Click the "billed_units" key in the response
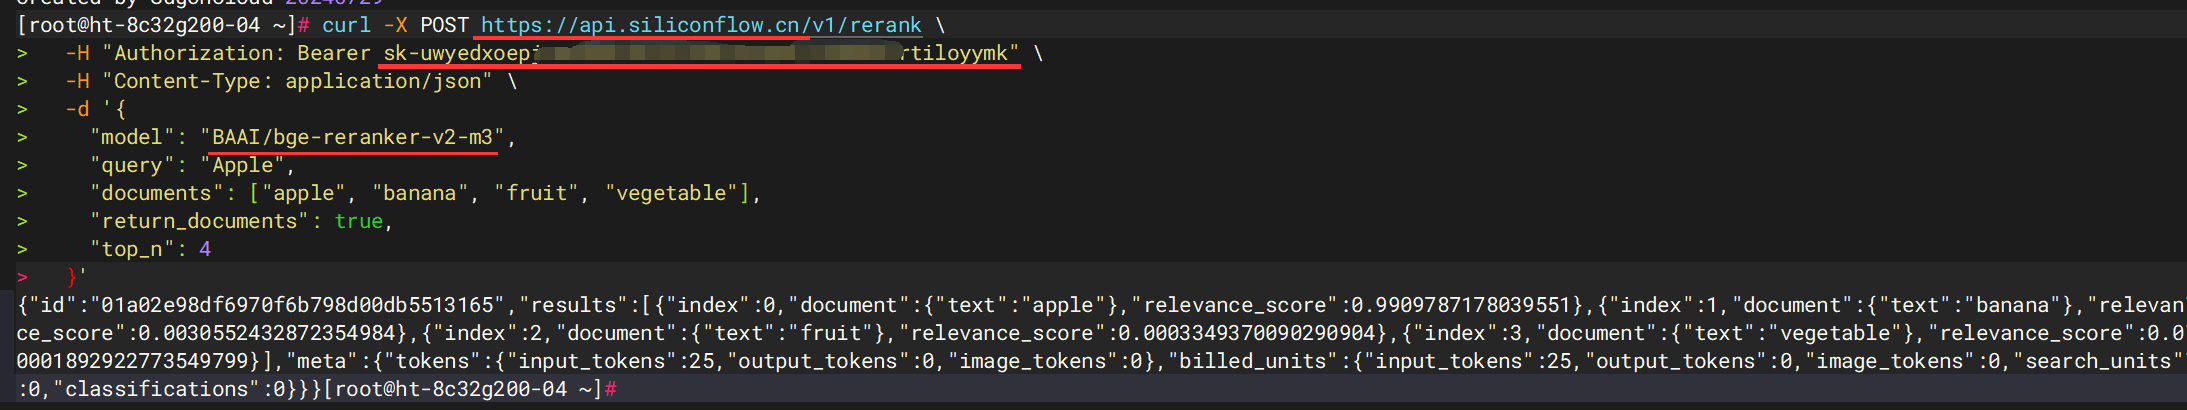Screen dimensions: 2187x410 1253,361
